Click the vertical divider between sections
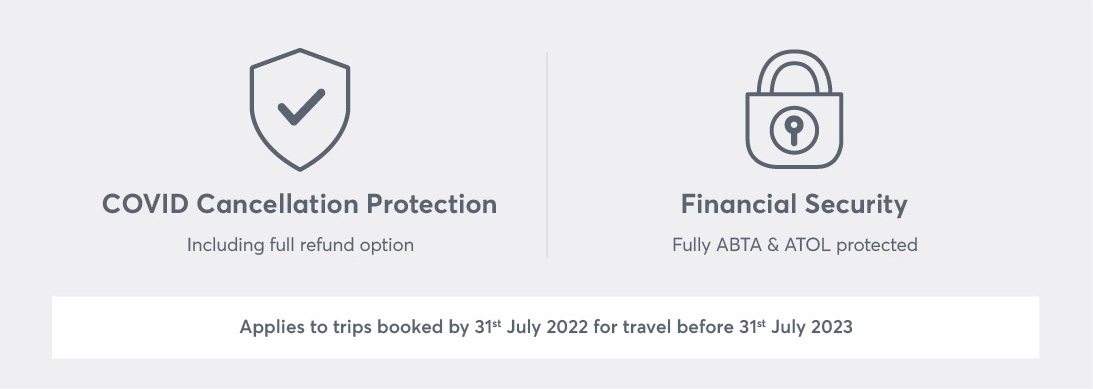 [x=547, y=154]
